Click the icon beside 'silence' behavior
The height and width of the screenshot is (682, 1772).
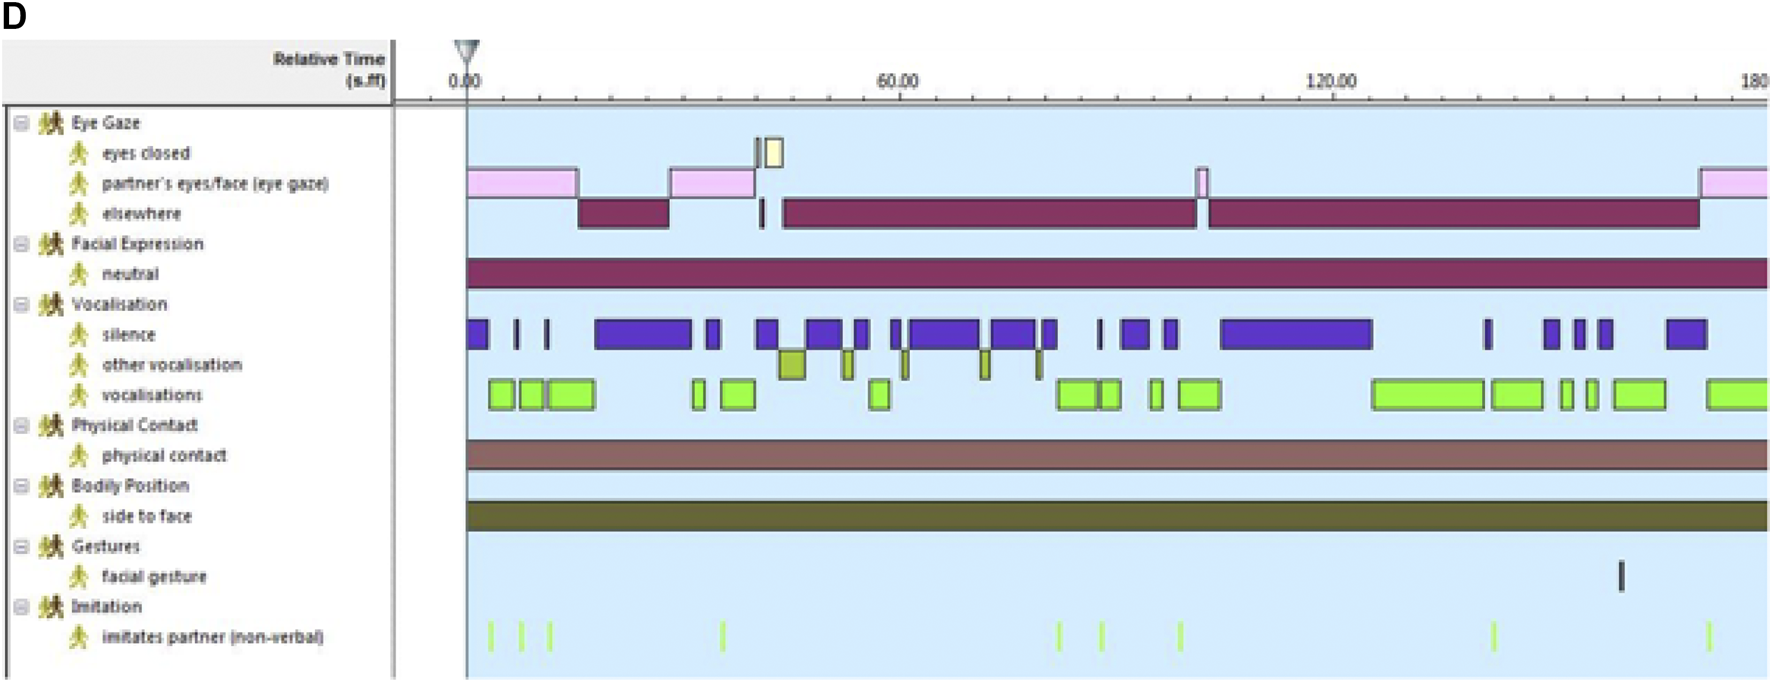(78, 335)
